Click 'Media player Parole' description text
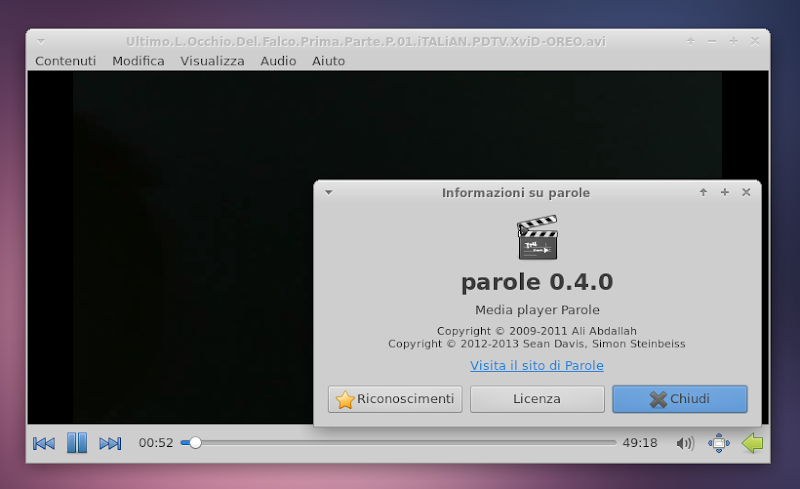This screenshot has width=800, height=489. point(537,310)
